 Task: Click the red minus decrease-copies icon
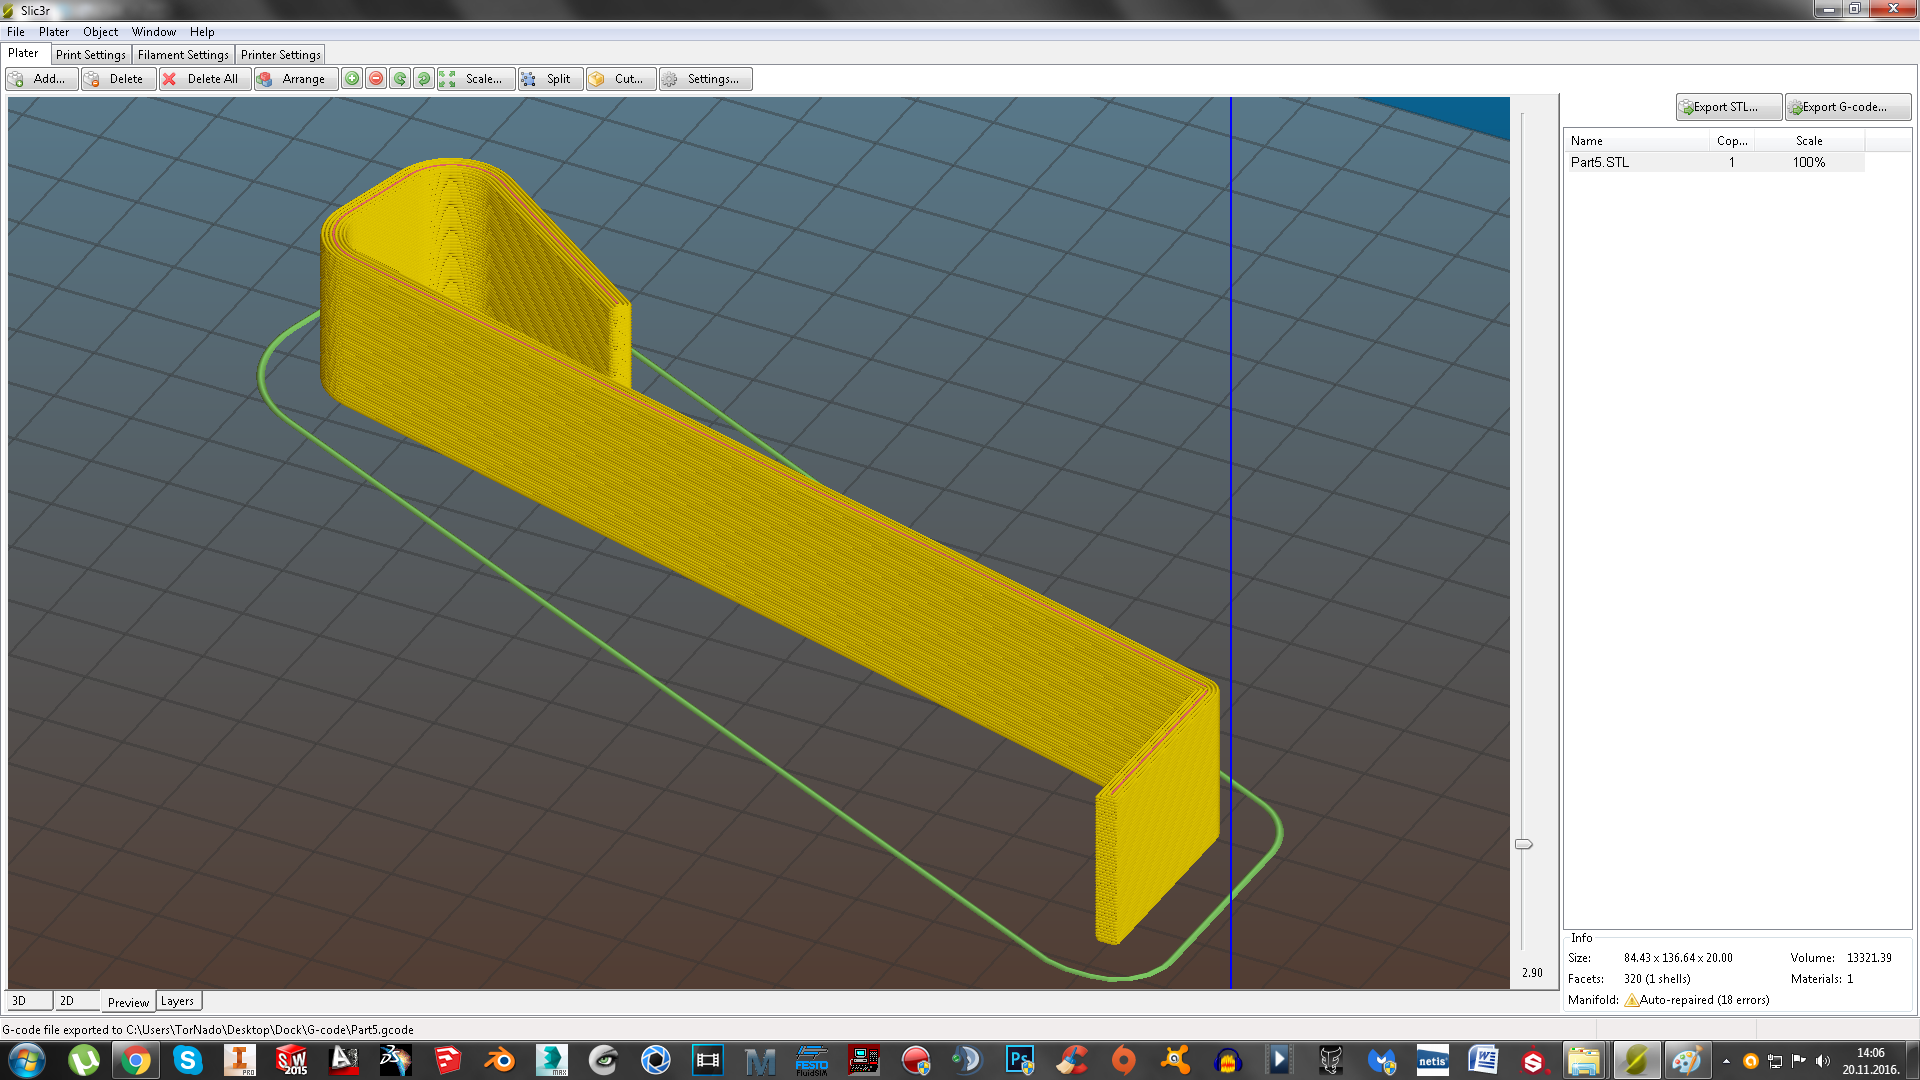click(376, 79)
